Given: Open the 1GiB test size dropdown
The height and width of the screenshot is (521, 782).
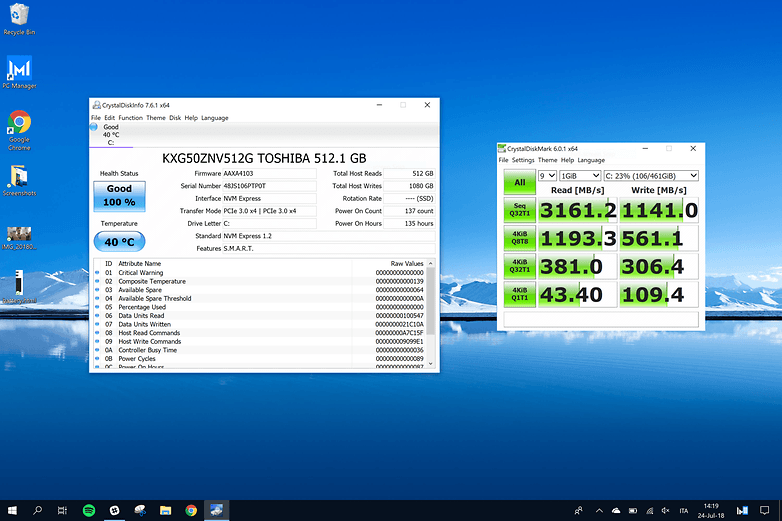Looking at the screenshot, I should tap(580, 175).
